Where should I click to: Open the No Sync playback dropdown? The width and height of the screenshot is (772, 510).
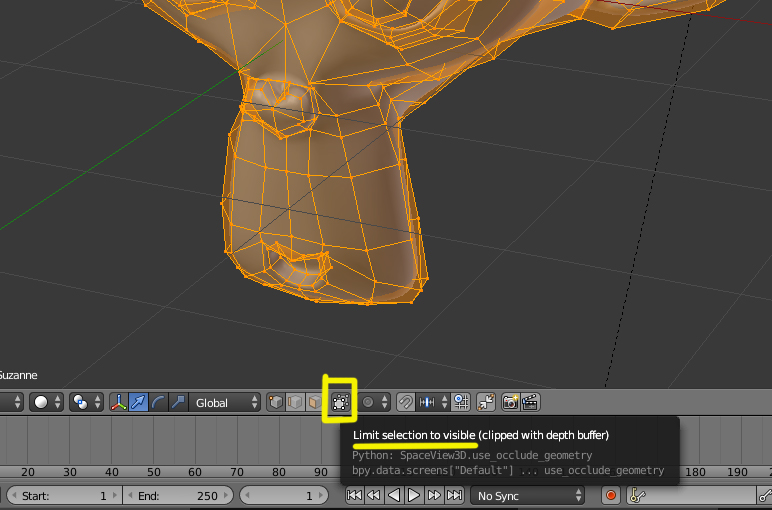point(529,495)
